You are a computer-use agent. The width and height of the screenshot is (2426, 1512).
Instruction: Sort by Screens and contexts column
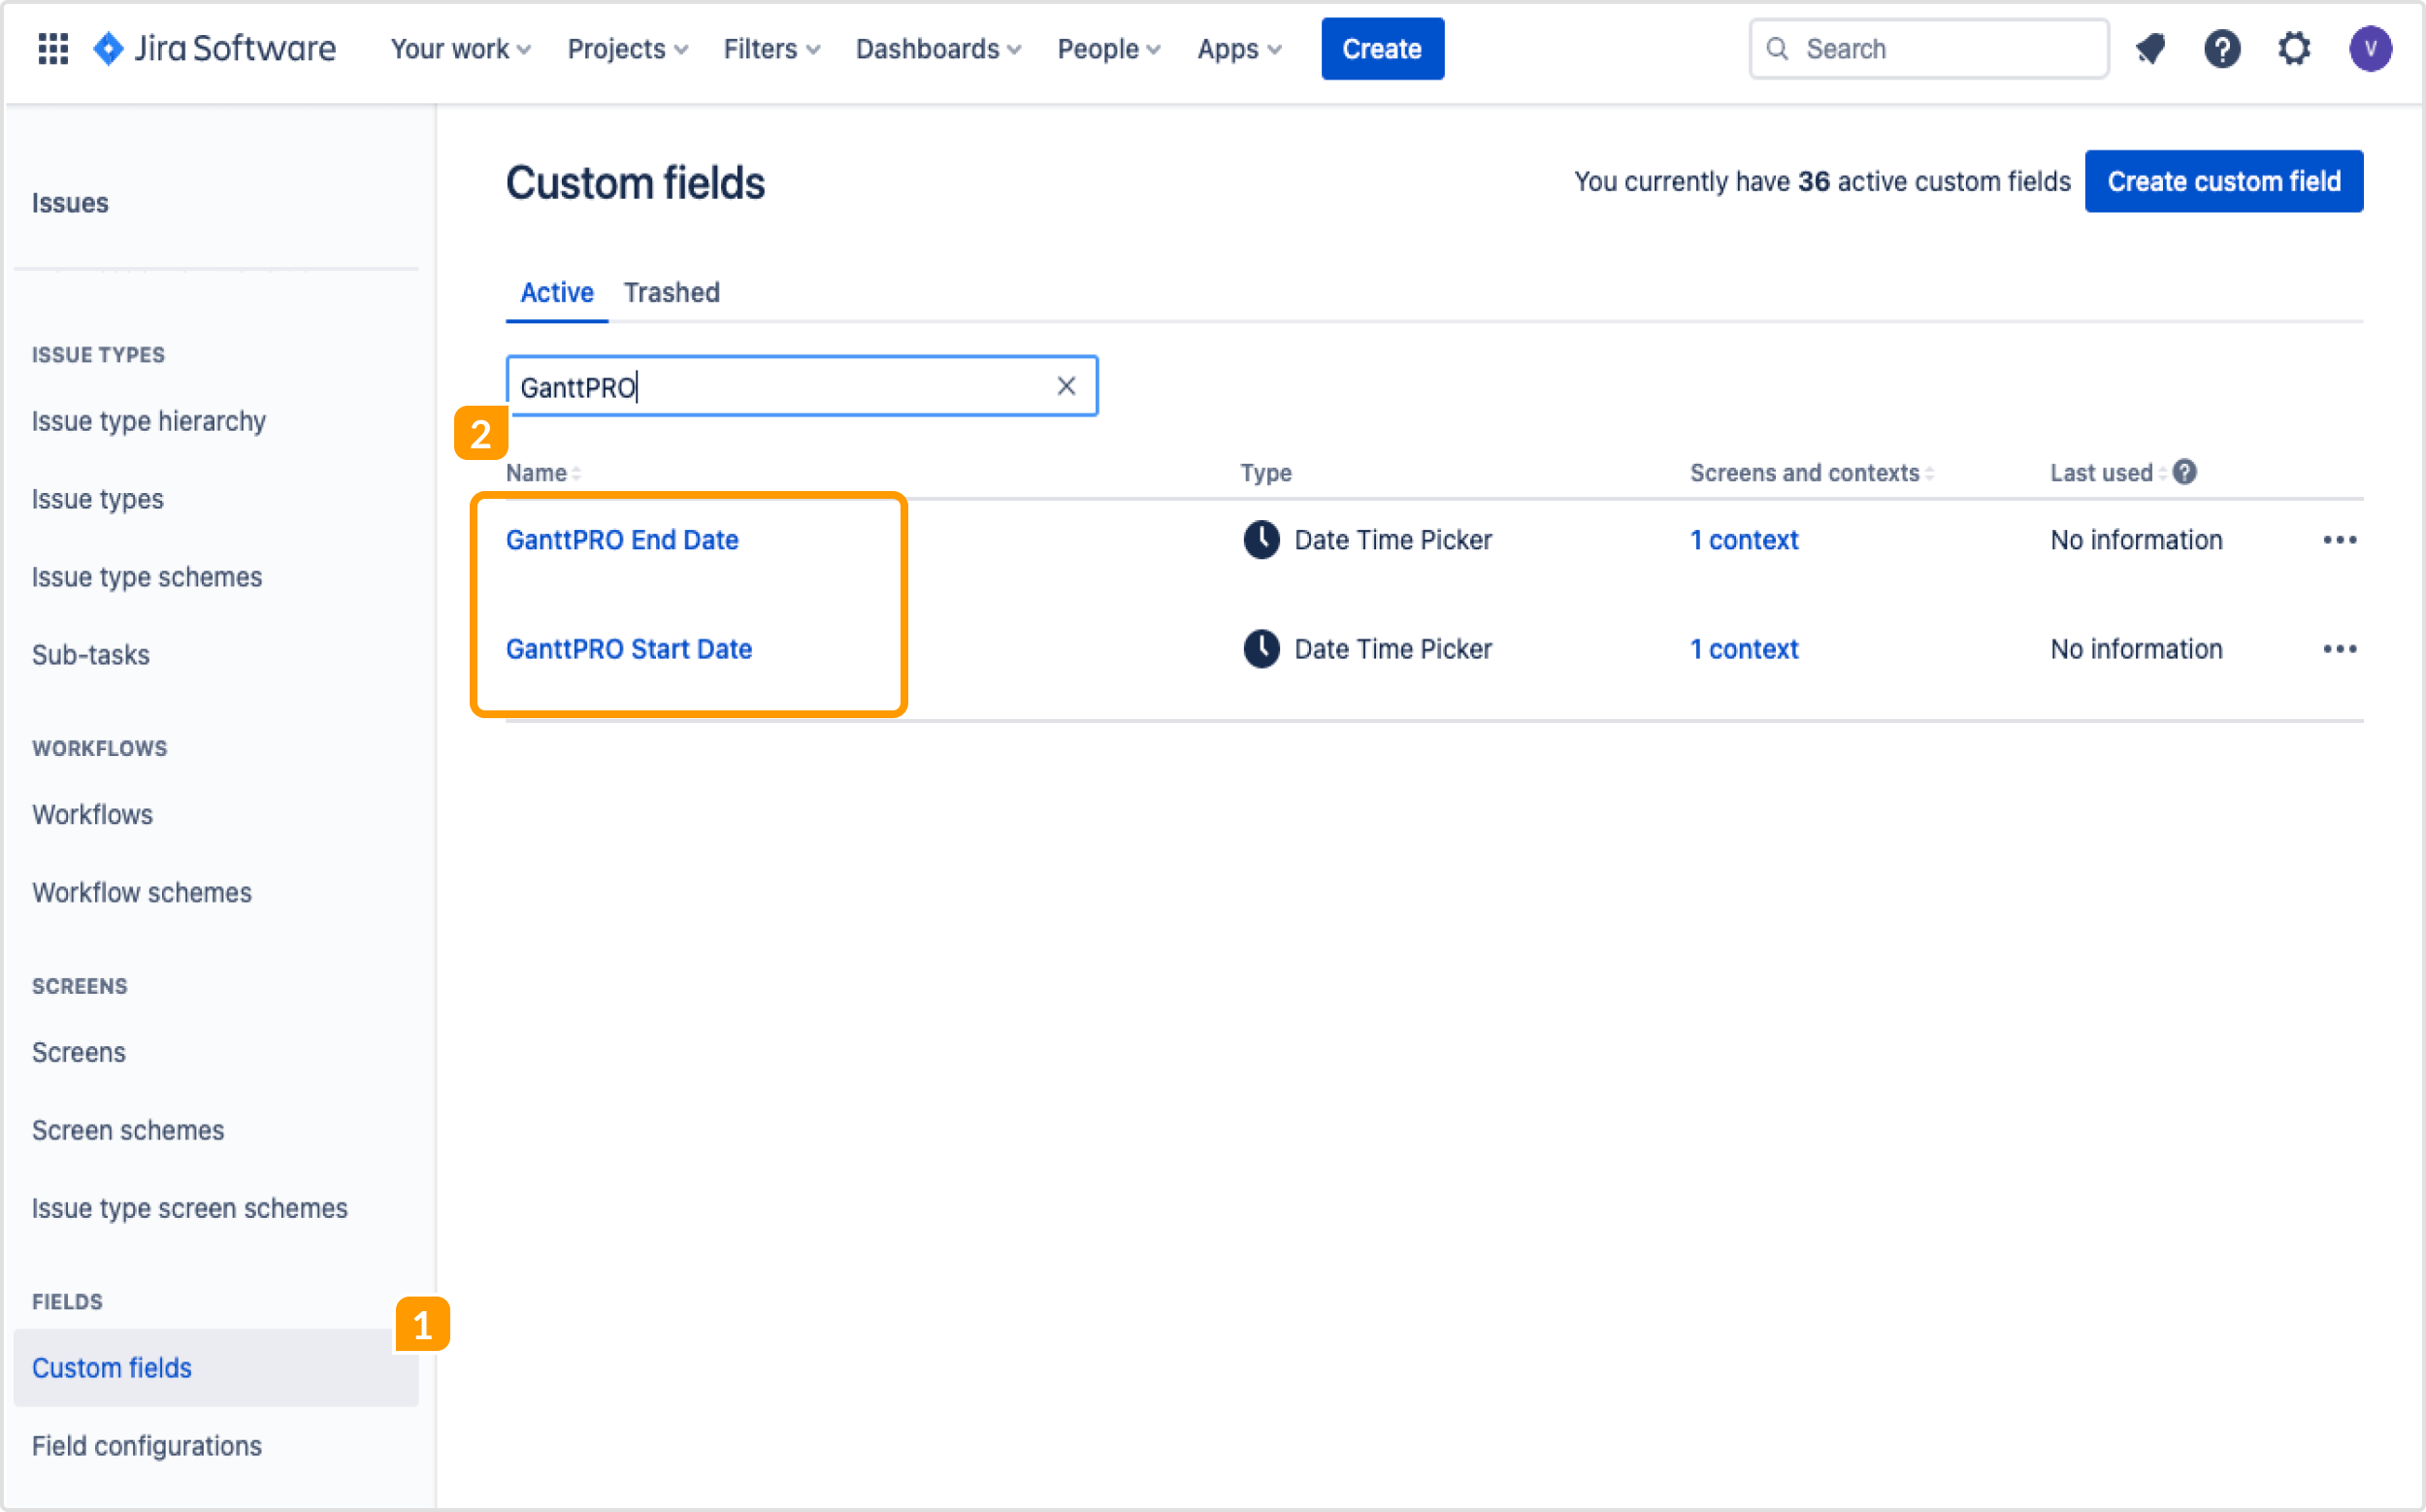tap(1811, 473)
